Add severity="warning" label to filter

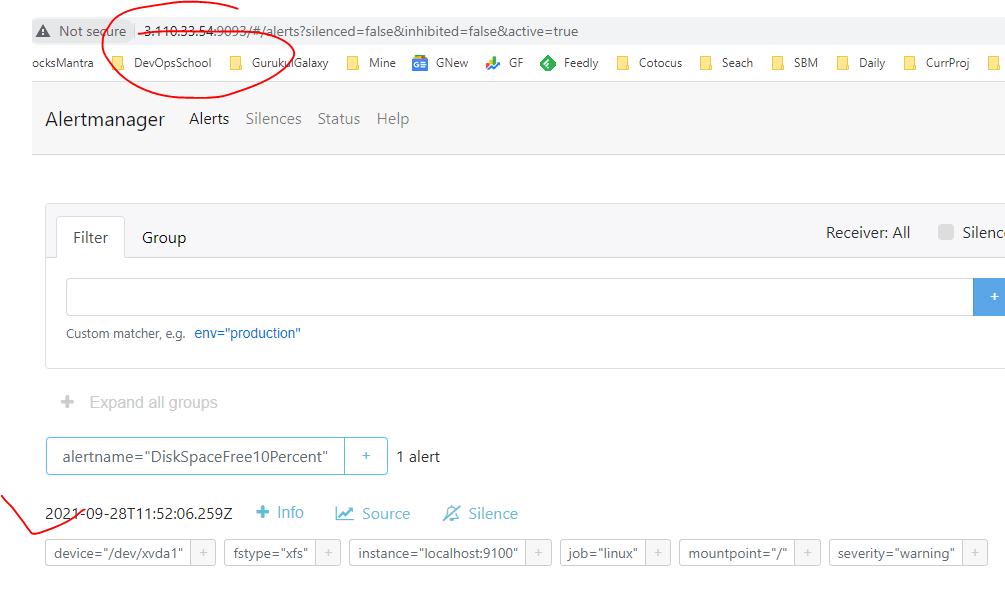pos(975,553)
